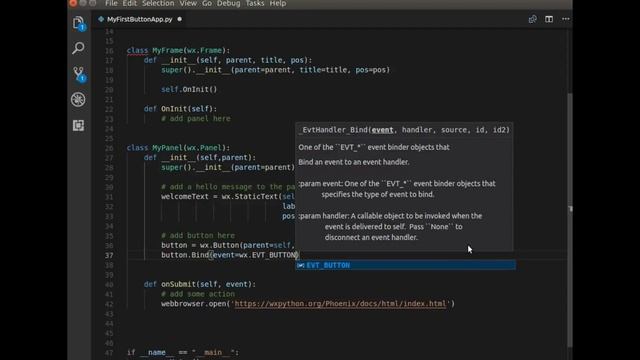Open the wxpython.org Phoenix docs link
The width and height of the screenshot is (640, 360).
(x=340, y=304)
